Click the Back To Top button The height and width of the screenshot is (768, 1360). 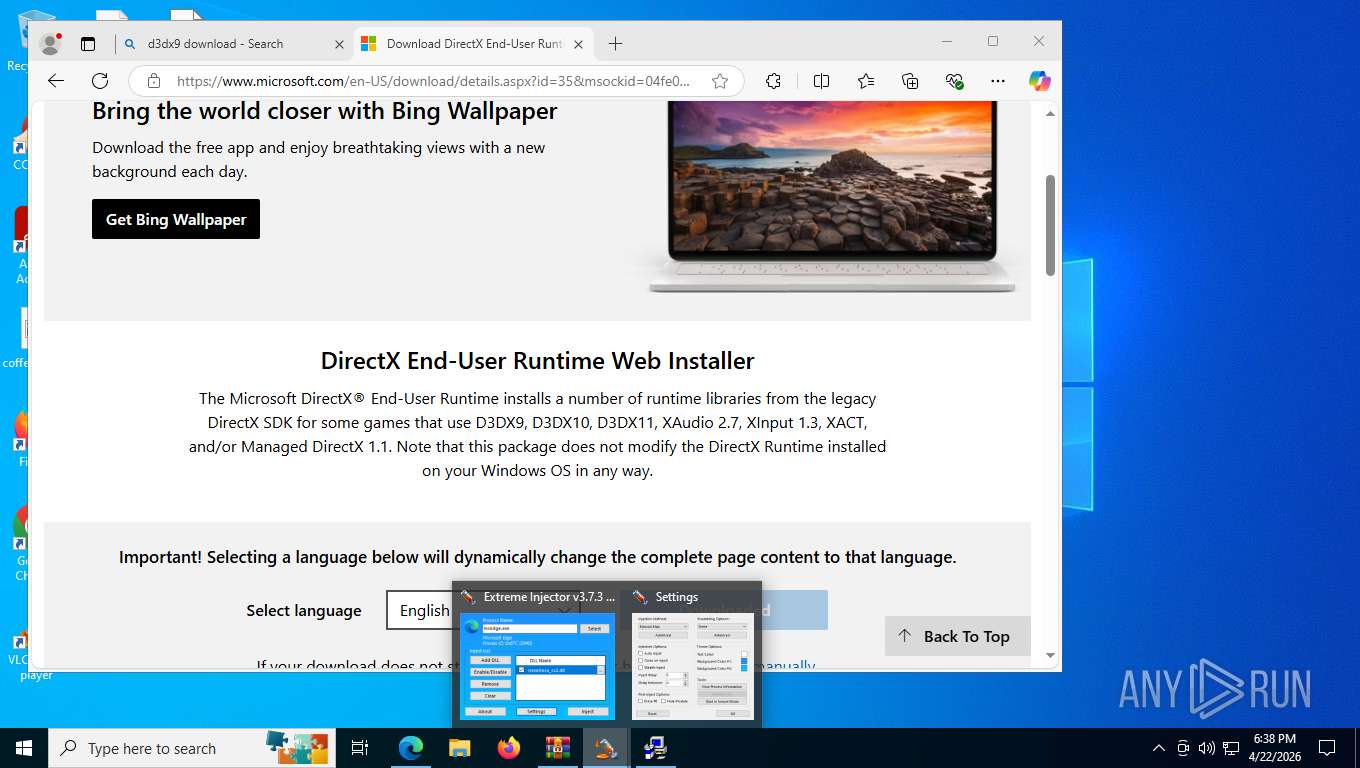pos(957,636)
